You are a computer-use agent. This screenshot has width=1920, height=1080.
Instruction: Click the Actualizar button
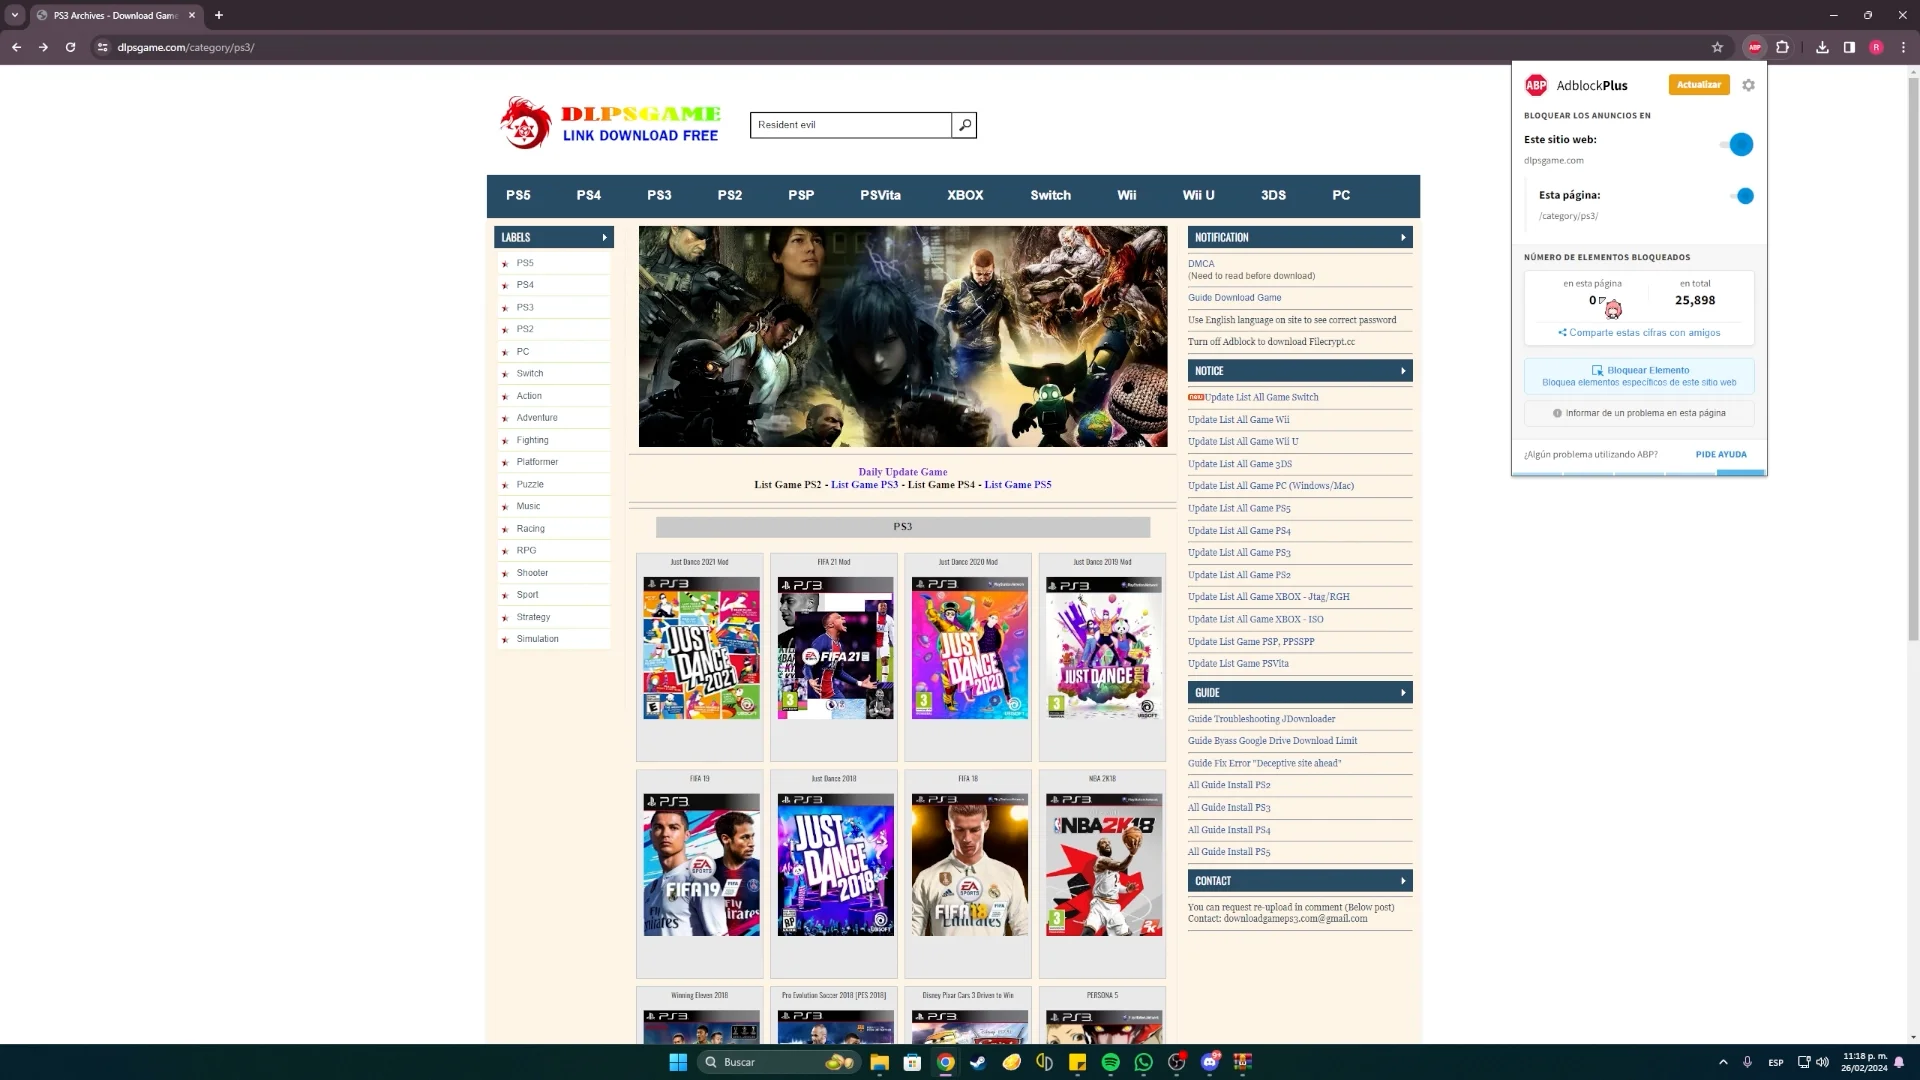pyautogui.click(x=1698, y=85)
